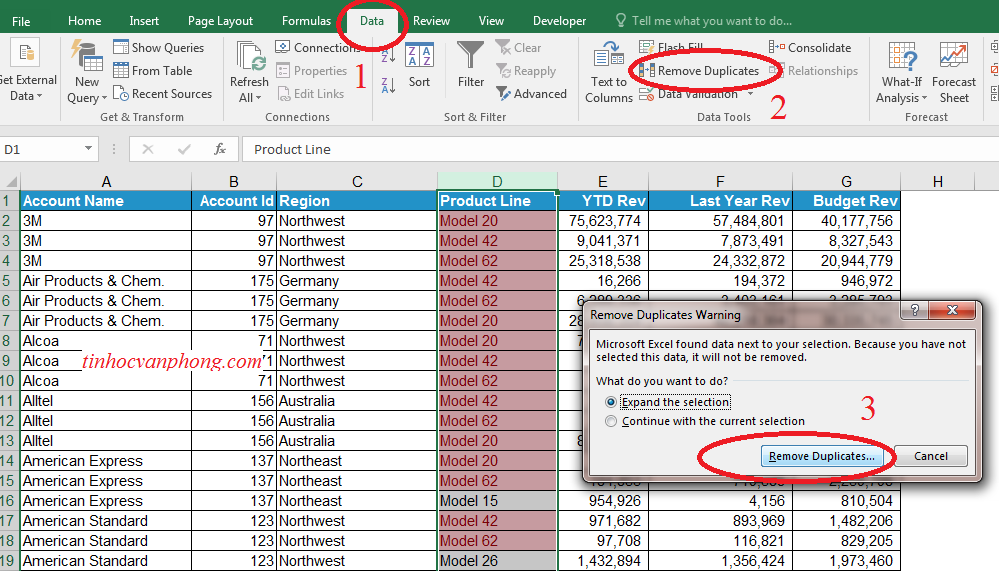The height and width of the screenshot is (571, 999).
Task: Expand the Name Box dropdown
Action: tap(89, 149)
